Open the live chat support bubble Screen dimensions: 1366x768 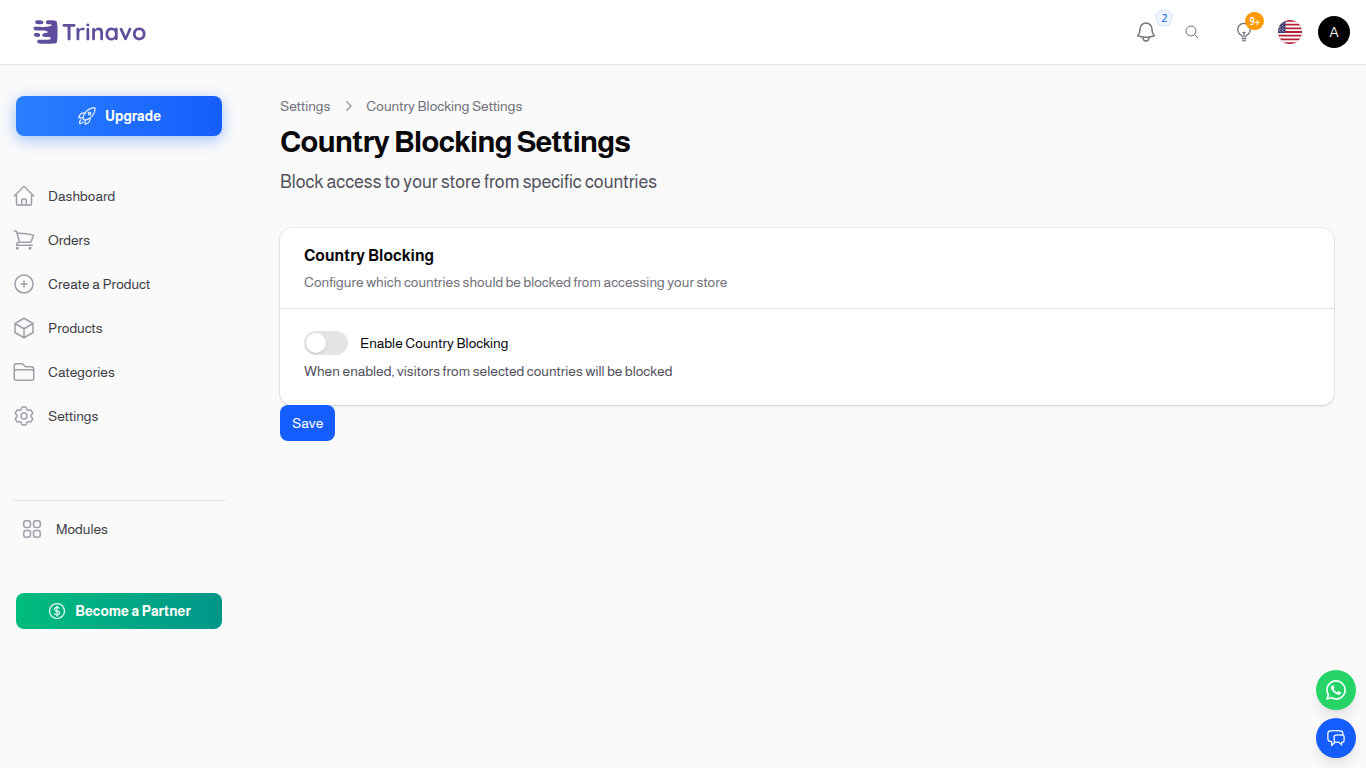pos(1336,738)
